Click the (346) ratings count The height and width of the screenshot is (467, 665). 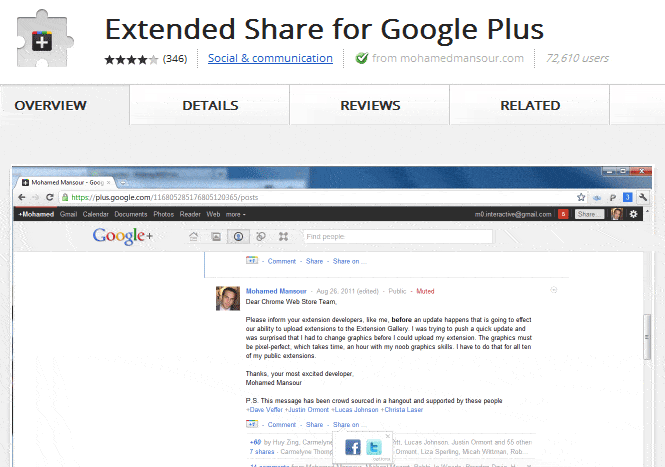175,59
